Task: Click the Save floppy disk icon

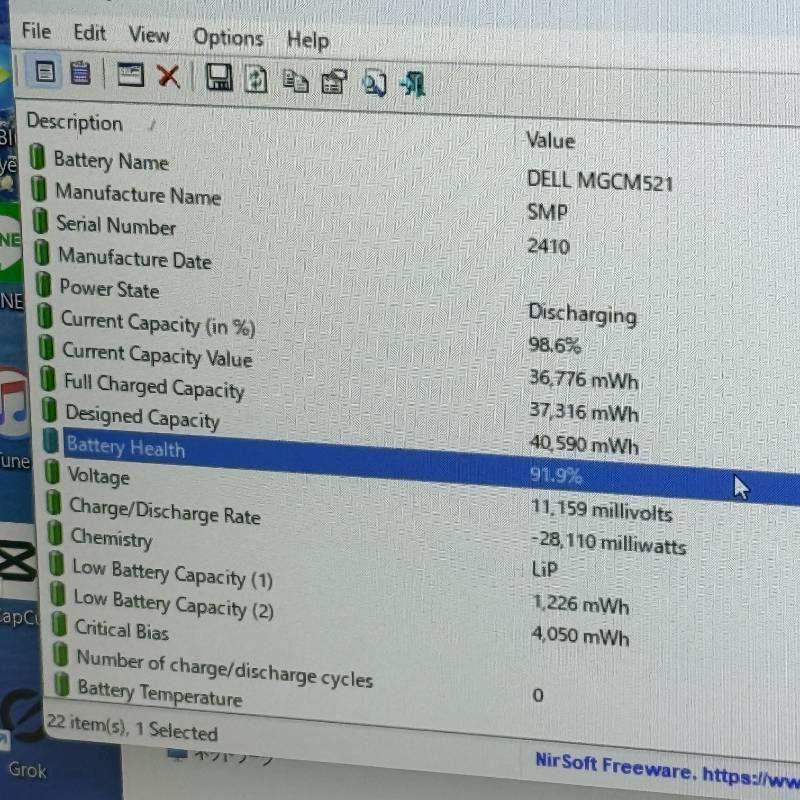Action: coord(219,78)
